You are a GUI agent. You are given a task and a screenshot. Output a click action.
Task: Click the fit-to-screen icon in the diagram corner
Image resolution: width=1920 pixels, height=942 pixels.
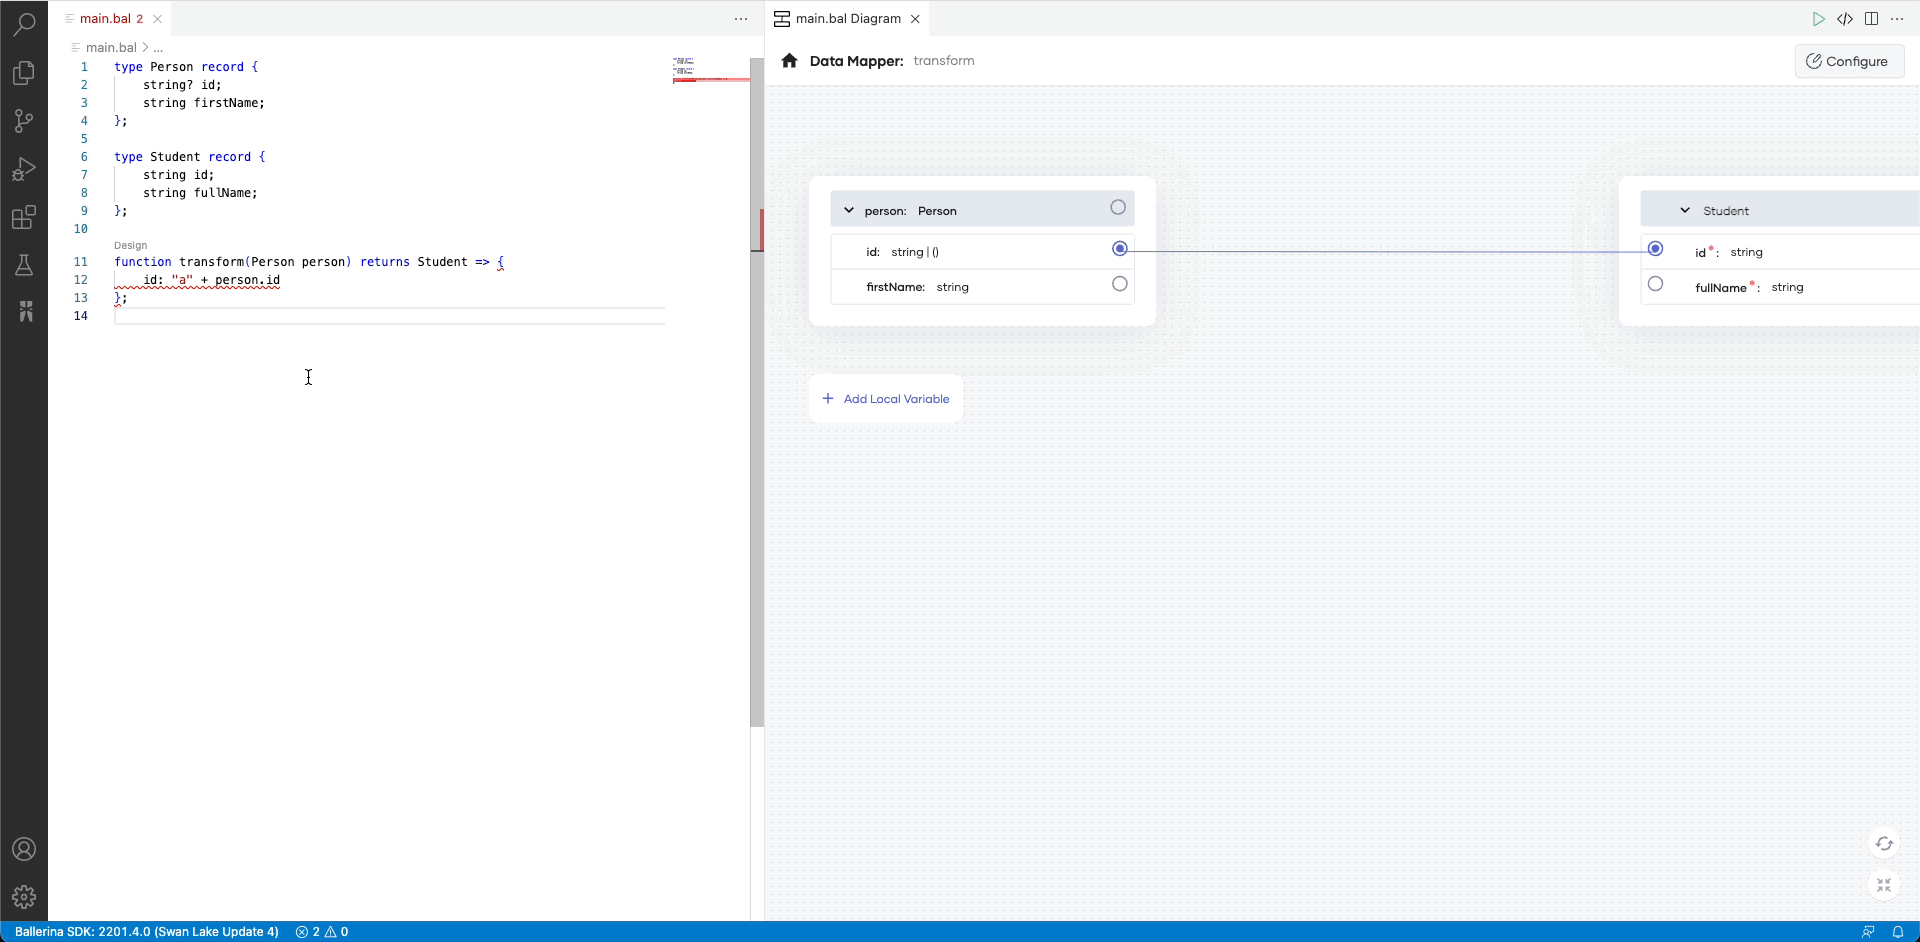point(1884,885)
